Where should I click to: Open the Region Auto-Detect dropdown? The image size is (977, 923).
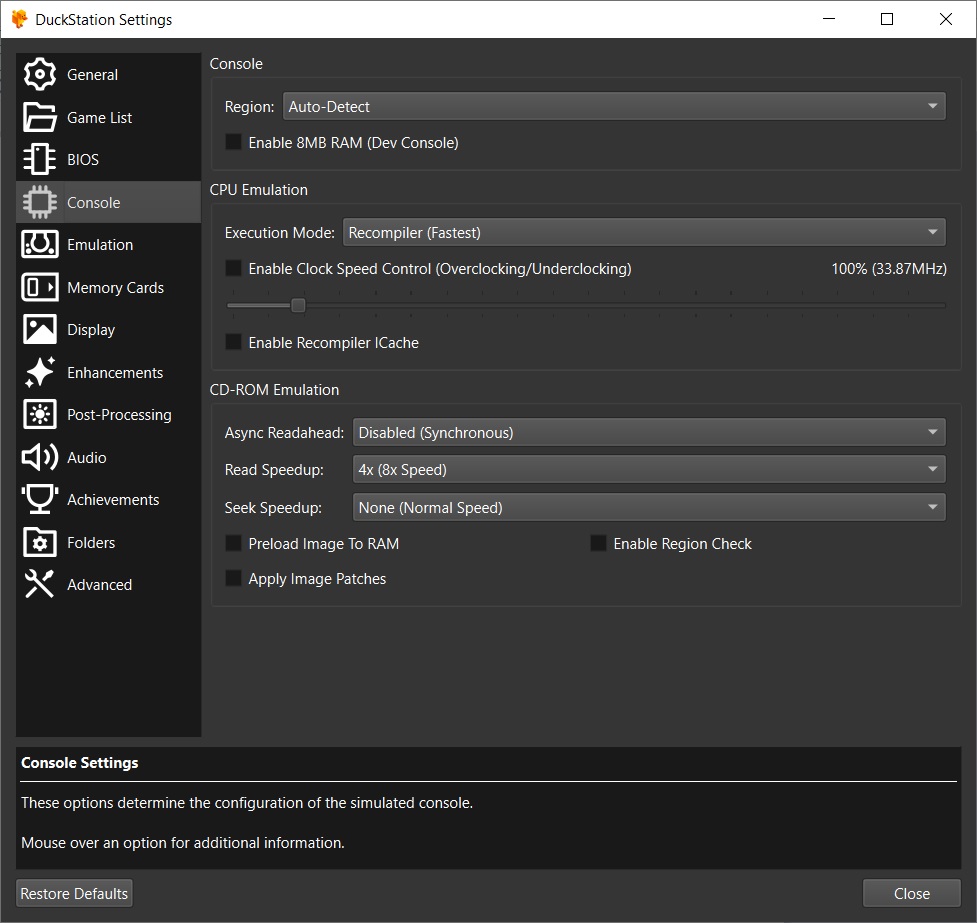coord(614,107)
